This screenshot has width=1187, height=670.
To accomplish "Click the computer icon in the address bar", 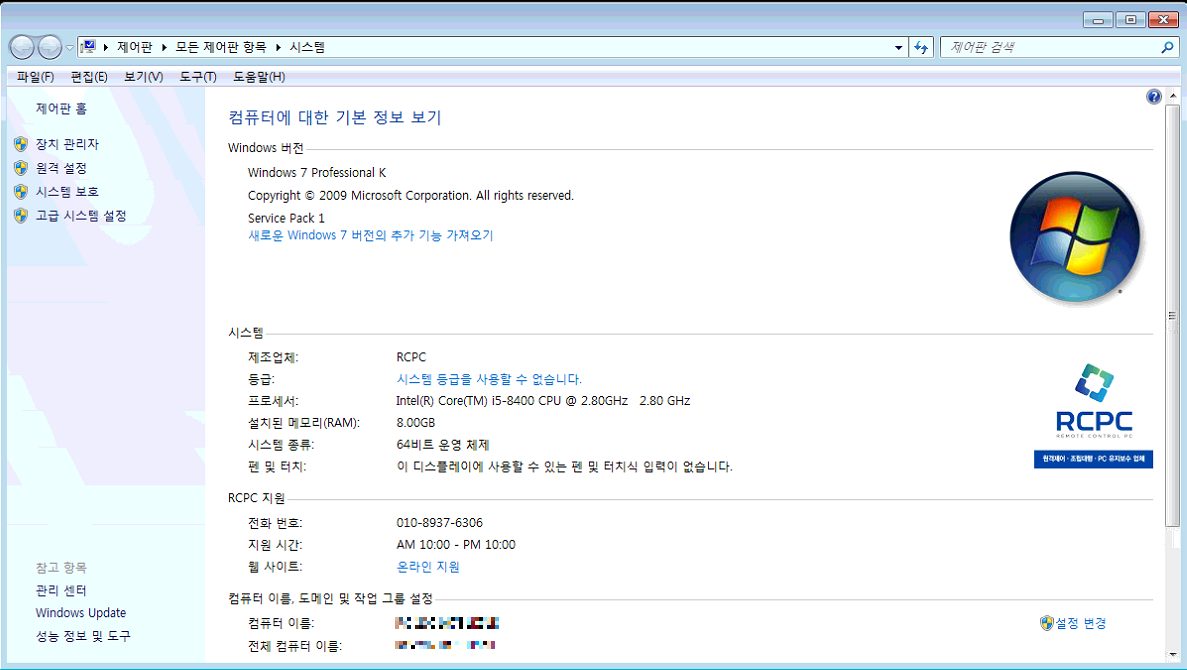I will [88, 47].
